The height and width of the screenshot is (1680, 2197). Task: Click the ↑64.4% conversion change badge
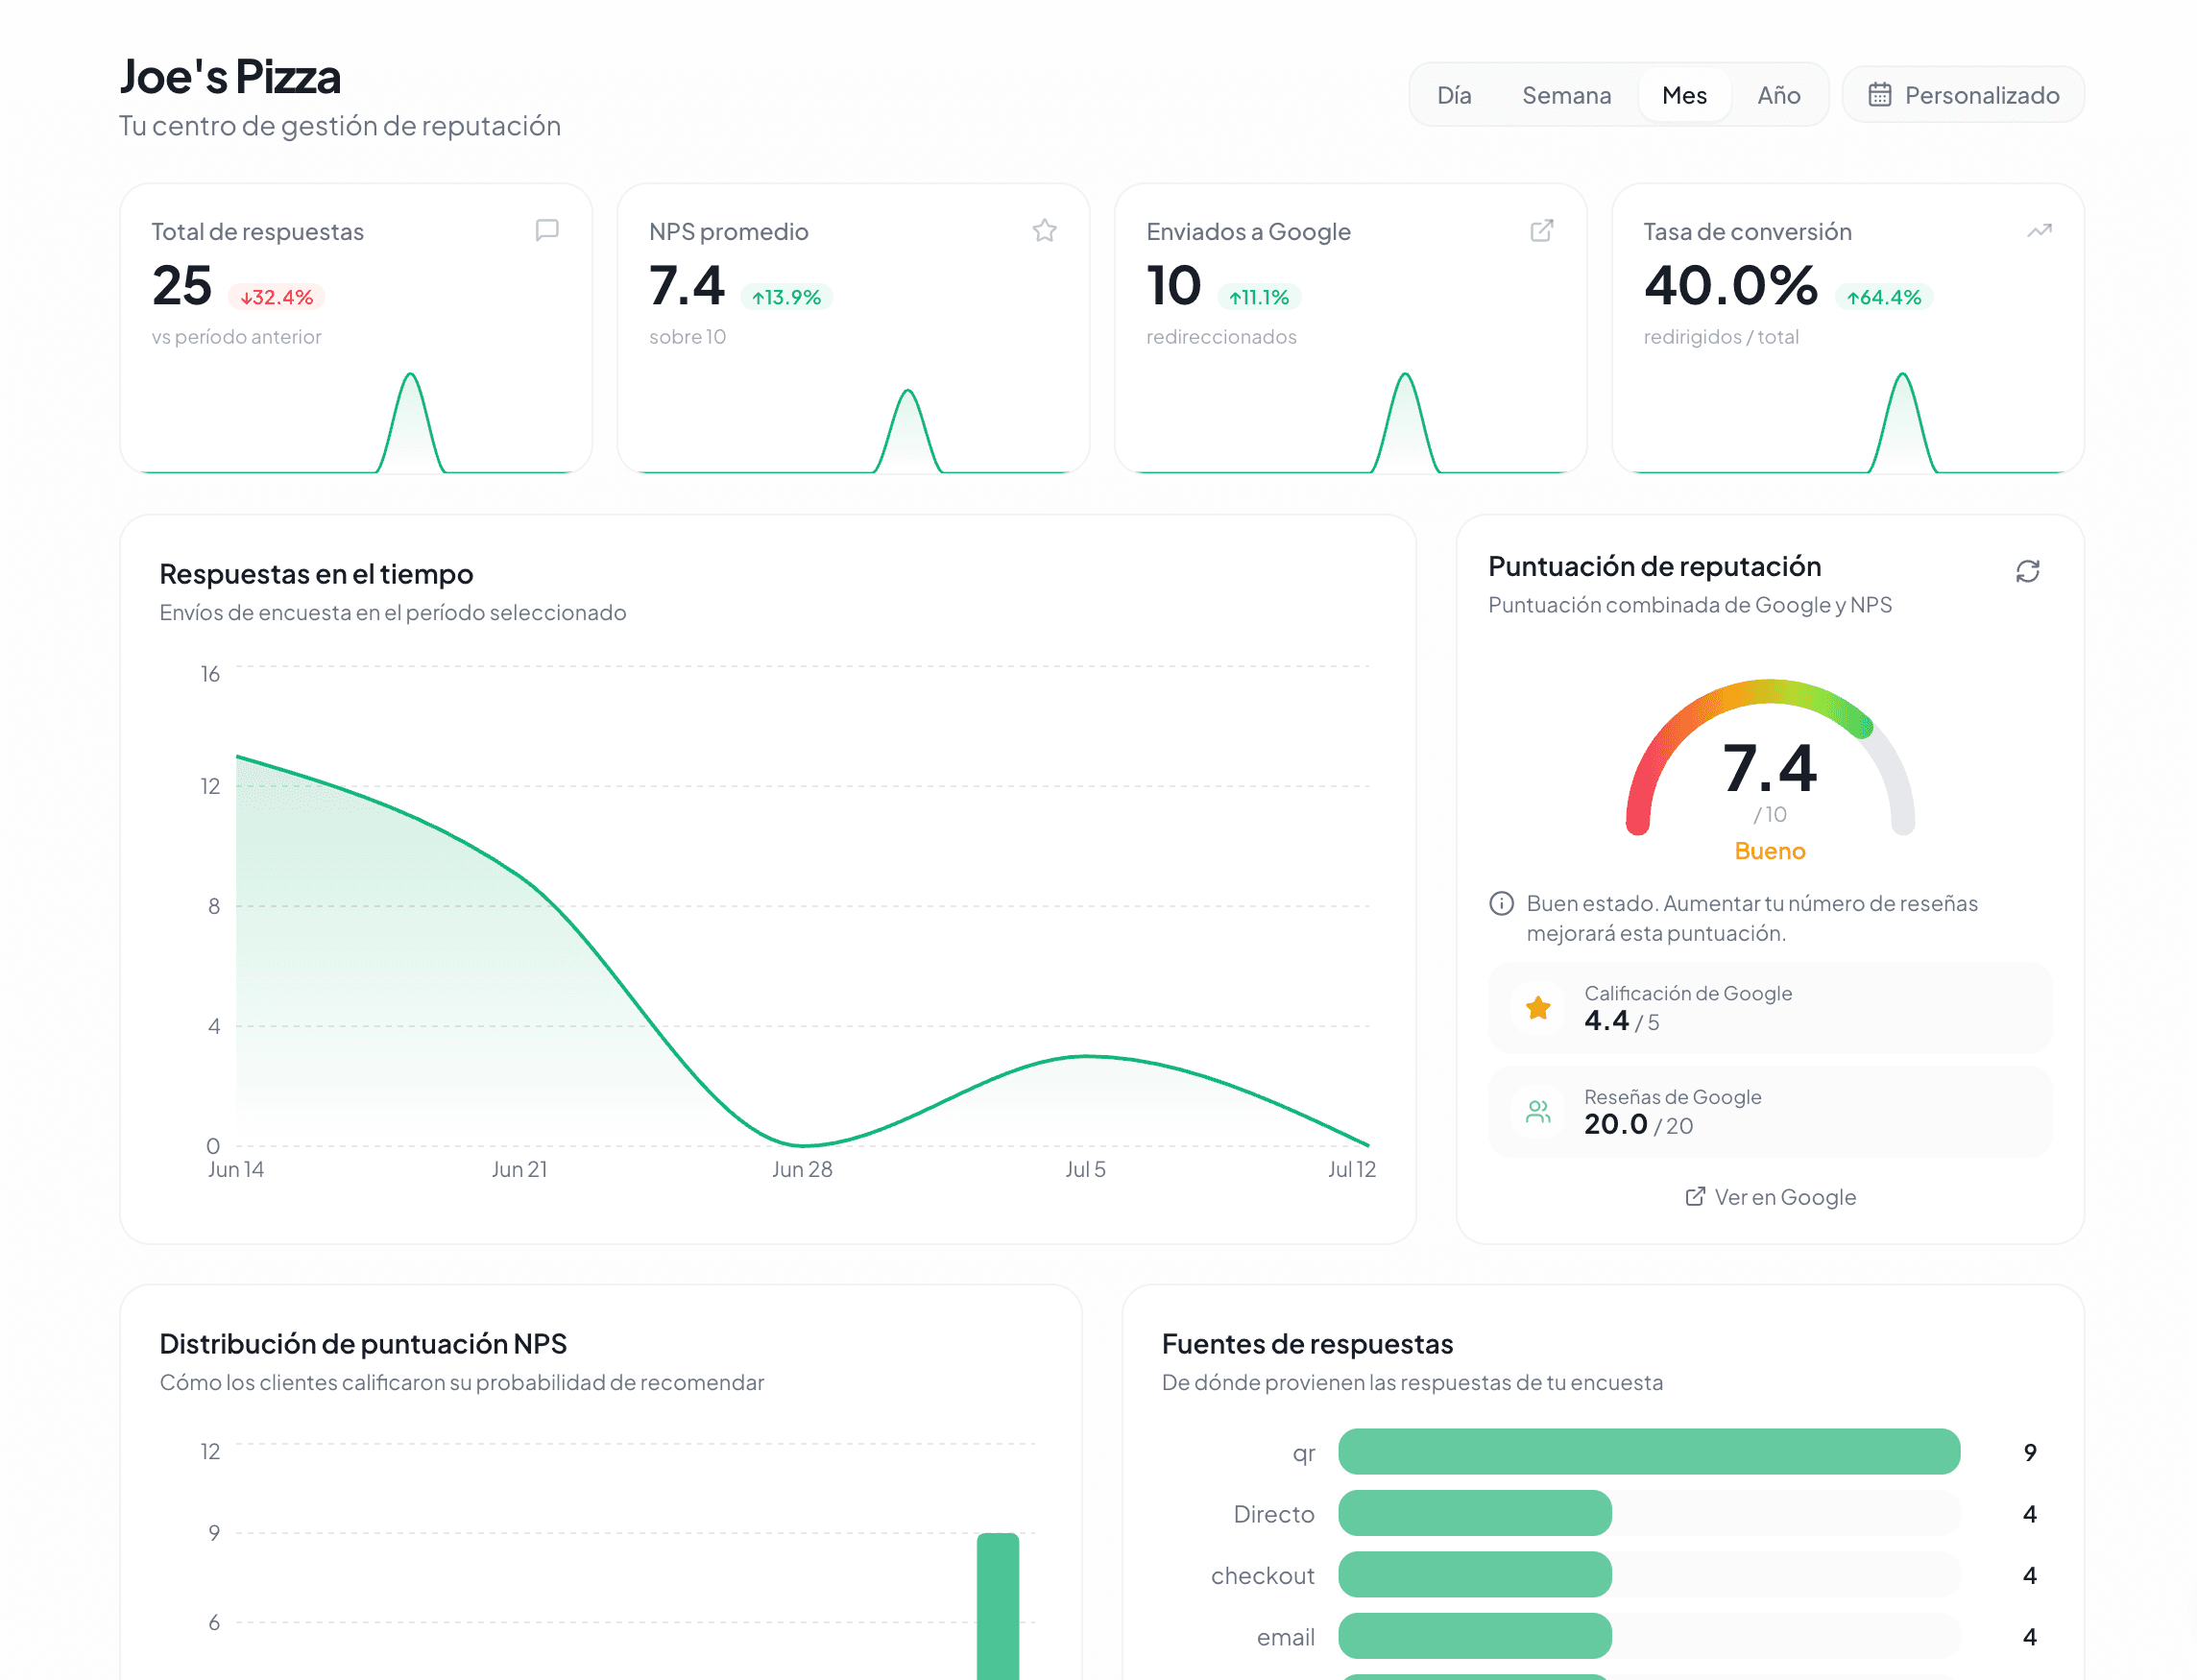point(1884,297)
